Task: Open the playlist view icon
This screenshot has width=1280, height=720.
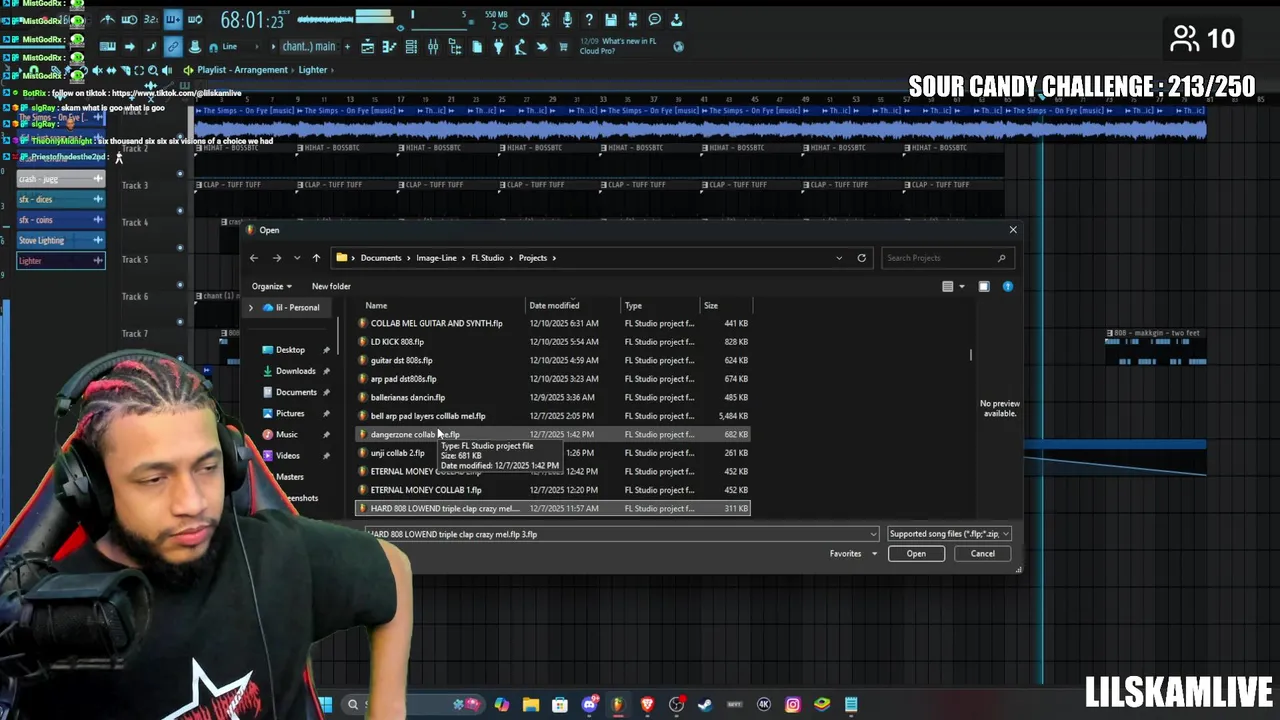Action: pos(367,47)
